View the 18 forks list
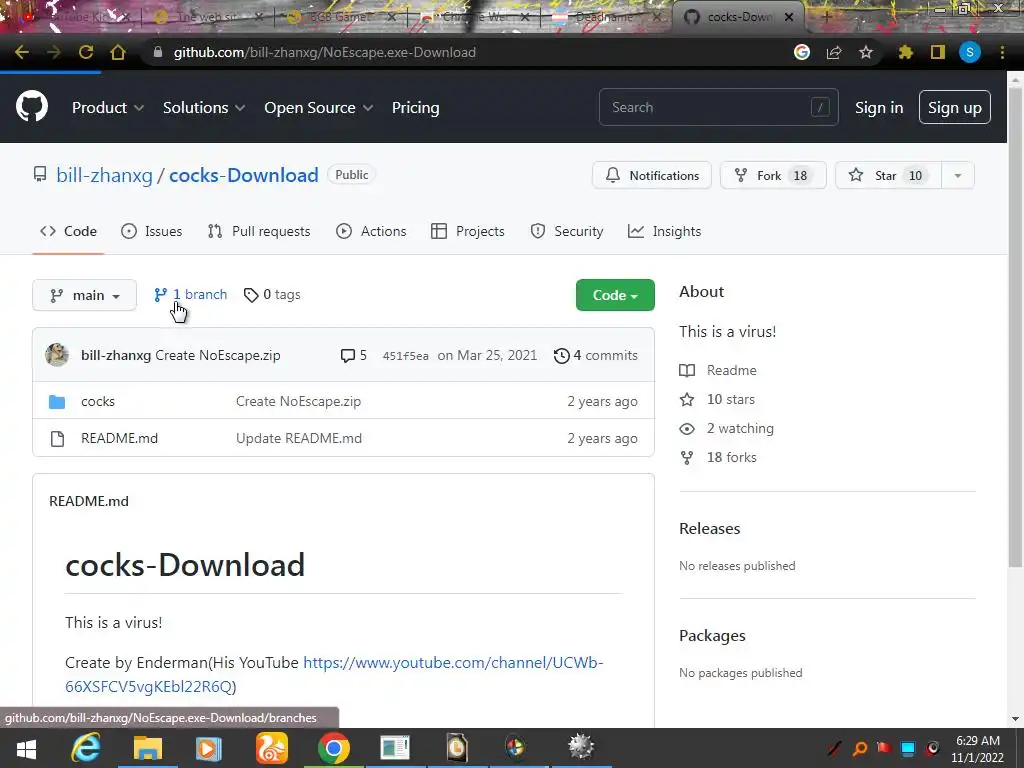The image size is (1024, 768). [731, 457]
